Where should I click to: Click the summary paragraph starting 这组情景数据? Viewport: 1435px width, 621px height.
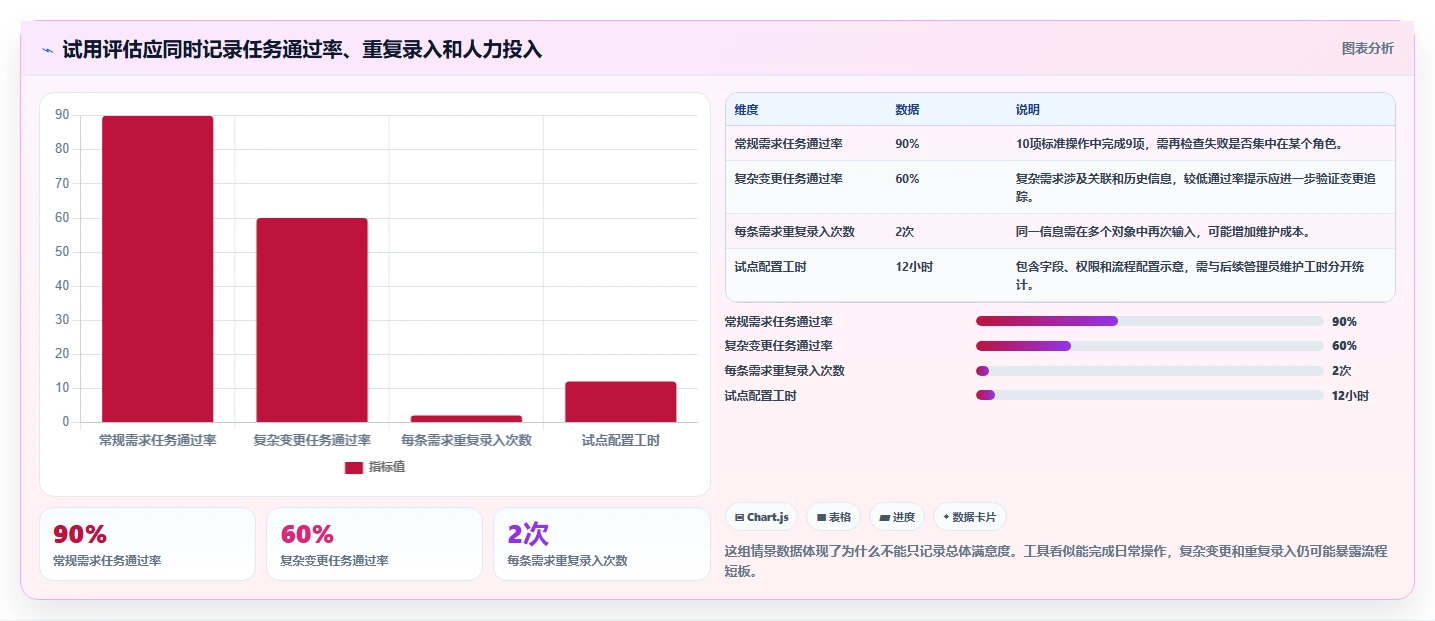click(1056, 561)
